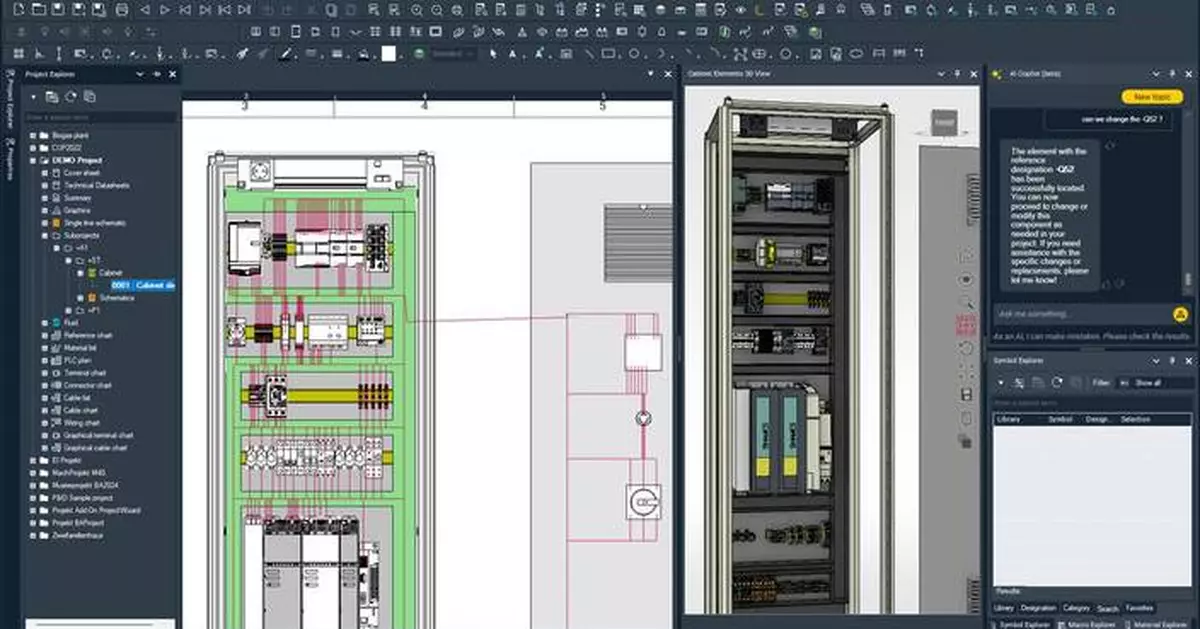
Task: Click the white color swatch in the toolbar
Action: 387,52
